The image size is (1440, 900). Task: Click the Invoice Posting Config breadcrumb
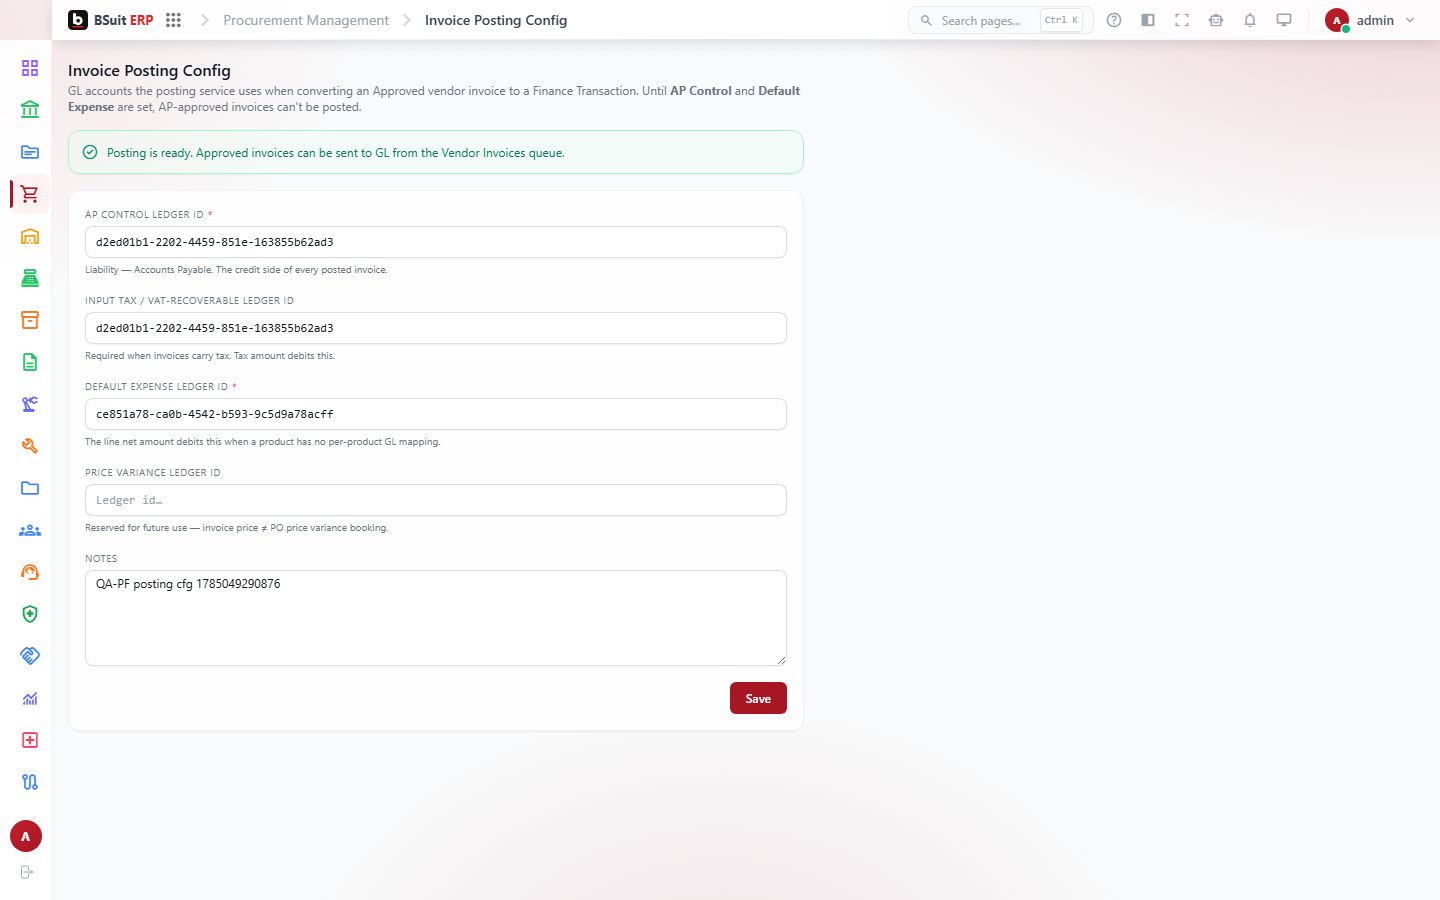[496, 20]
